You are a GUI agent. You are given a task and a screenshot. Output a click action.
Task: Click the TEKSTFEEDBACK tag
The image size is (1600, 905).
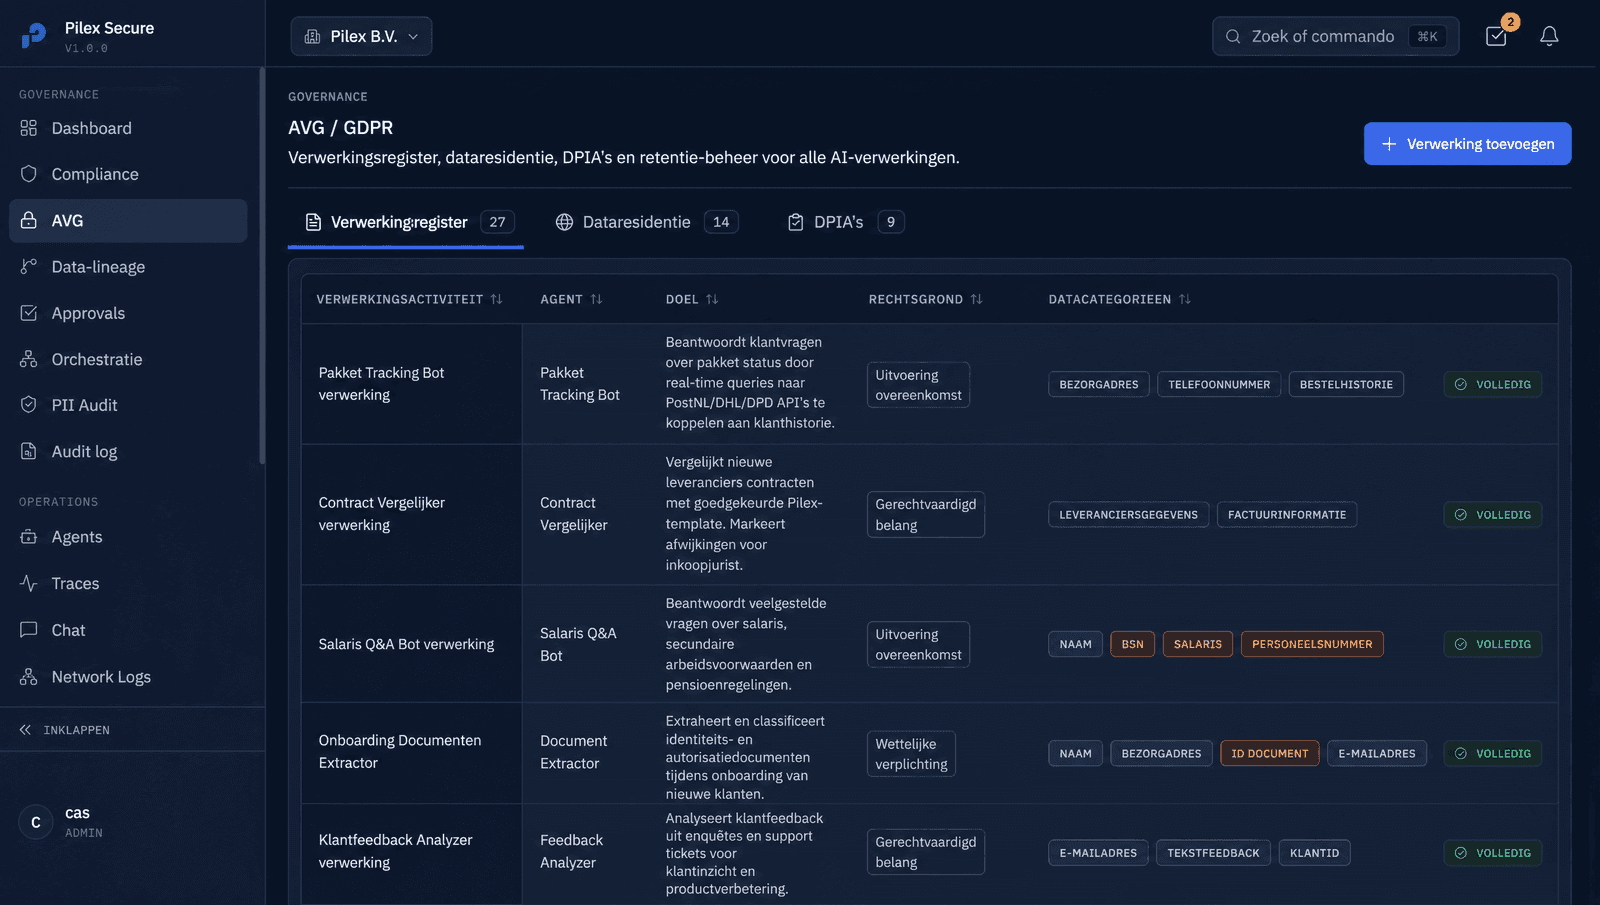click(x=1214, y=853)
